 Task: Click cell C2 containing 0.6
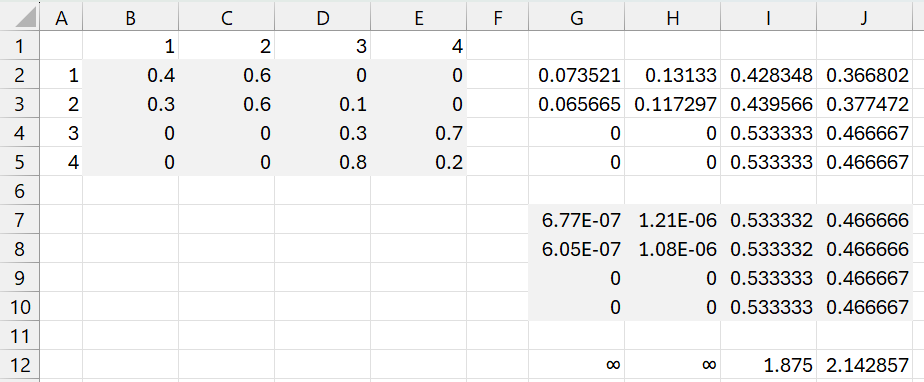click(x=226, y=74)
